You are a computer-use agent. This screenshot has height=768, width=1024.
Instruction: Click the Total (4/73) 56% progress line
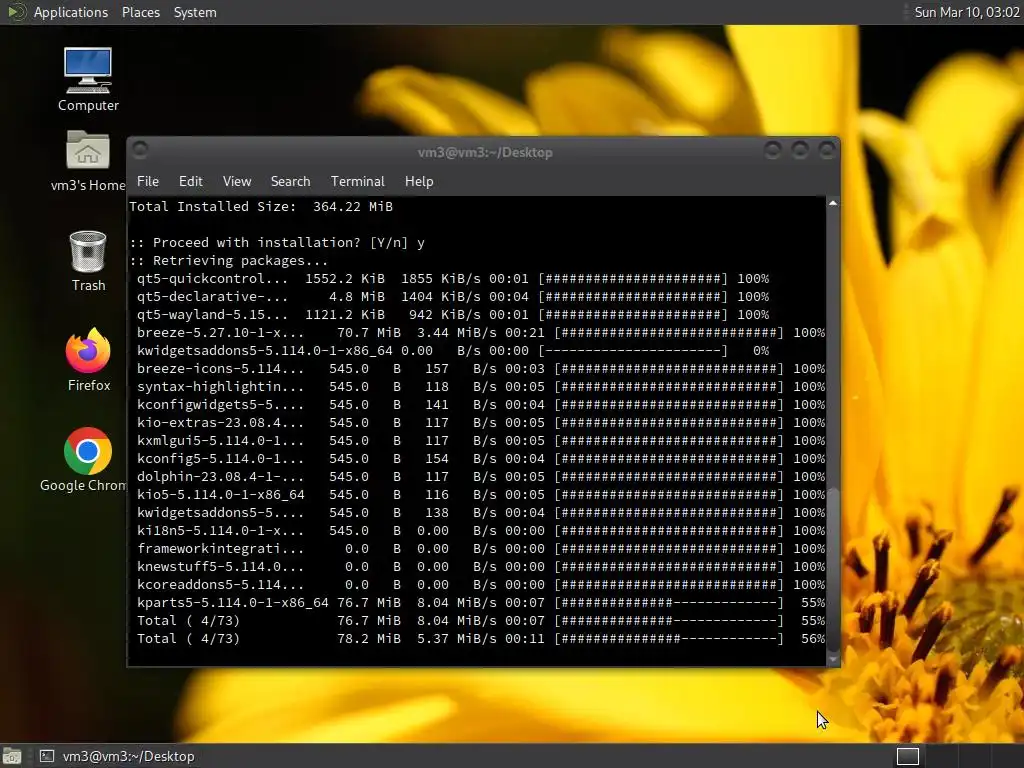(481, 639)
